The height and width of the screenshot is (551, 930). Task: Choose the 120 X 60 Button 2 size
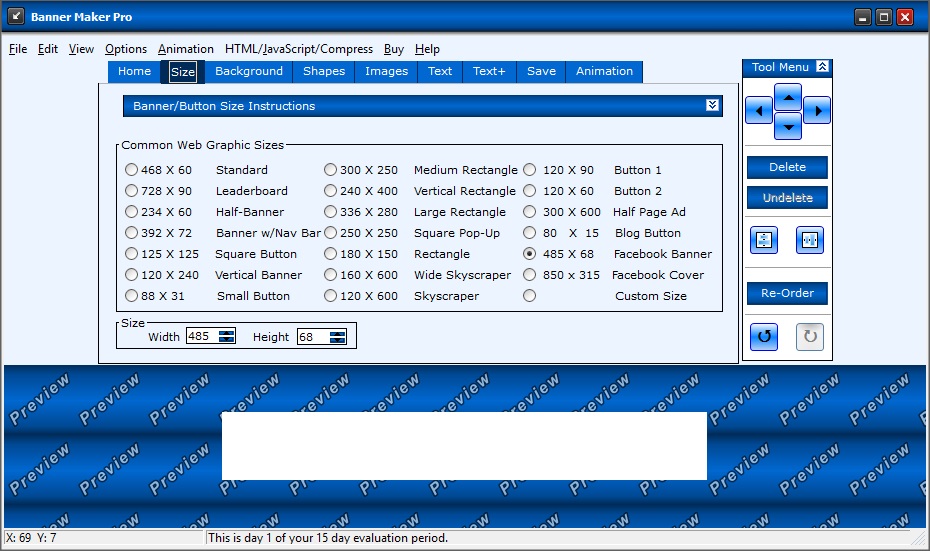point(530,190)
